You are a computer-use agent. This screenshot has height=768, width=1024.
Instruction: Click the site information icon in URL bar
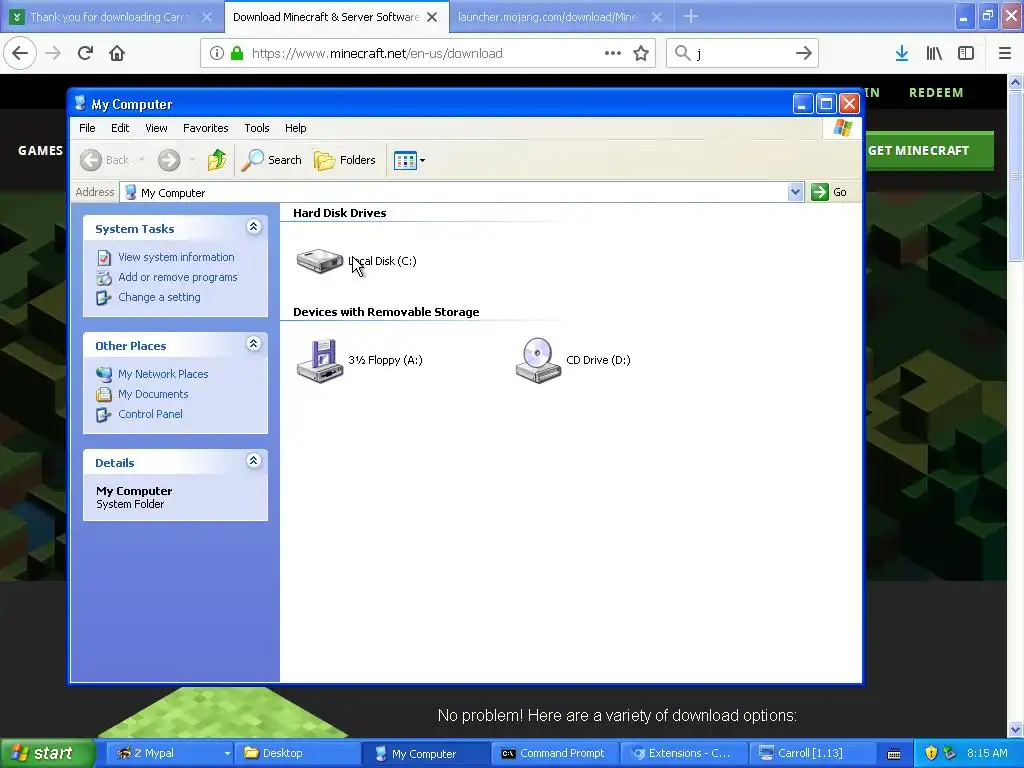216,54
